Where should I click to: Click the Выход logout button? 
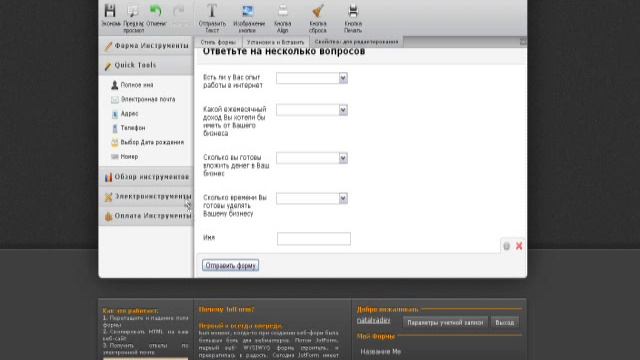[x=504, y=322]
